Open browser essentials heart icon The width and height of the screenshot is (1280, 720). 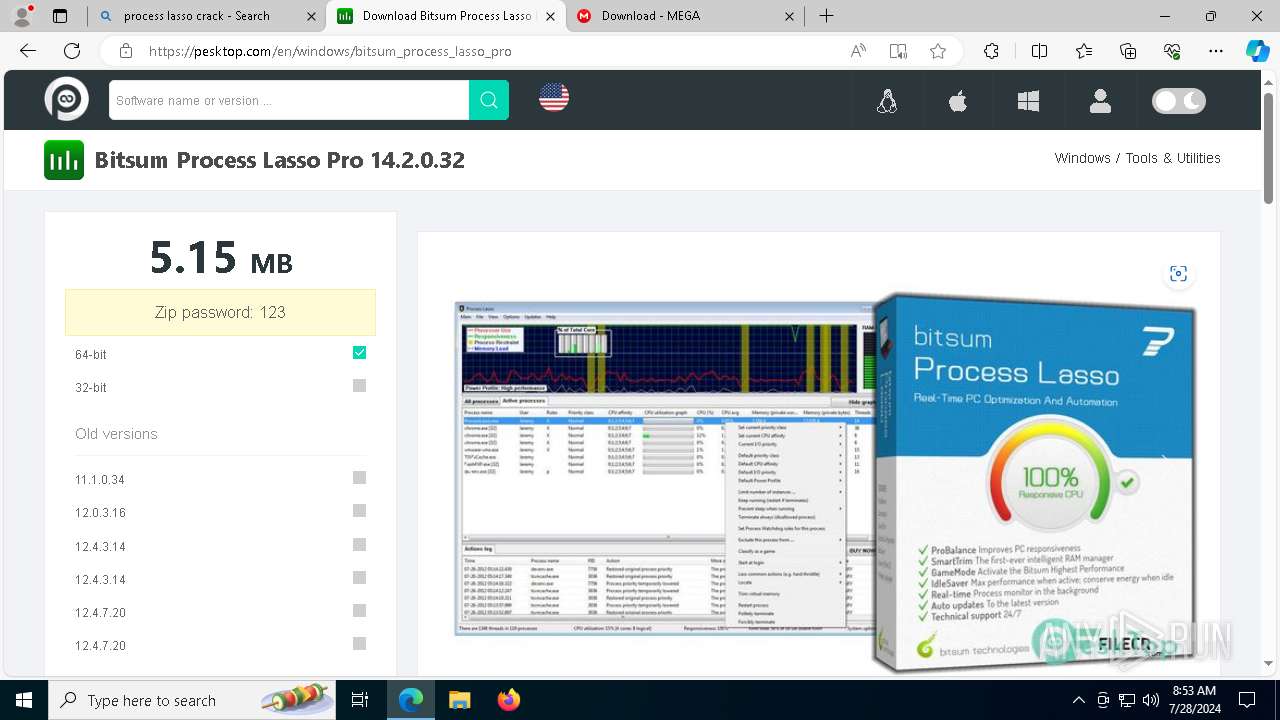(x=1172, y=51)
